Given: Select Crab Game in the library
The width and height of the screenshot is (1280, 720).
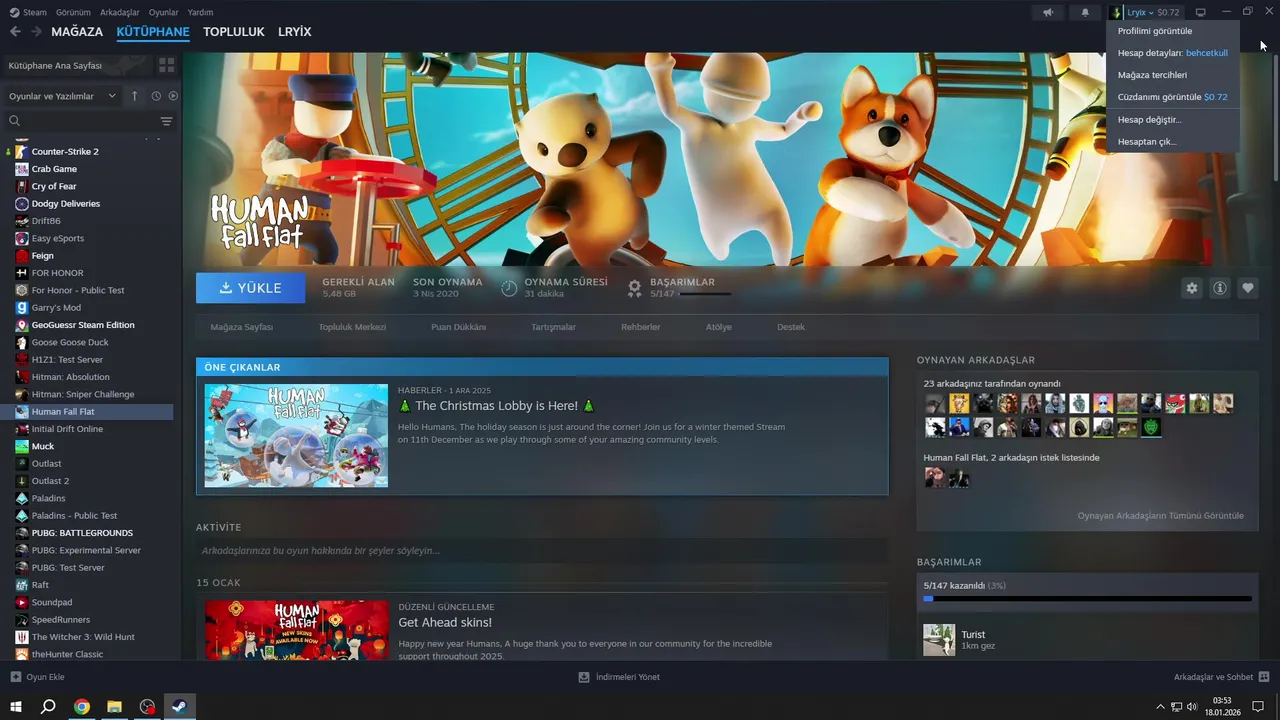Looking at the screenshot, I should point(54,169).
